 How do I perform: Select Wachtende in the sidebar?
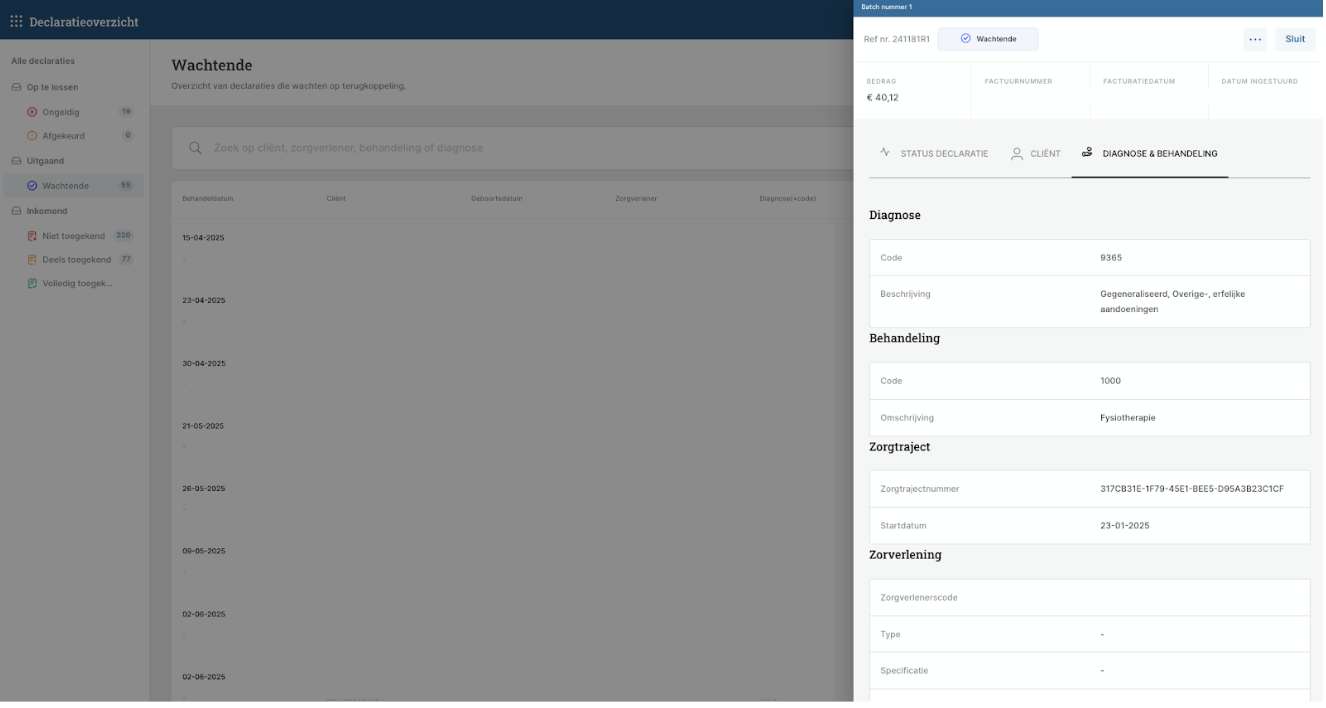pos(65,186)
